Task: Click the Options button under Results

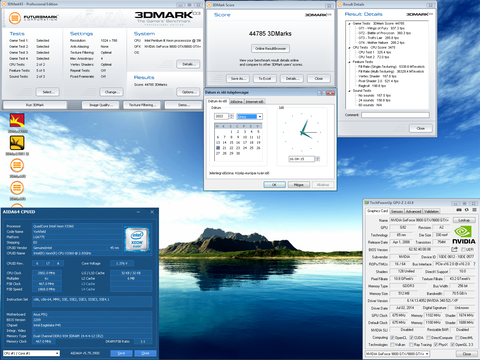Action: 188,92
